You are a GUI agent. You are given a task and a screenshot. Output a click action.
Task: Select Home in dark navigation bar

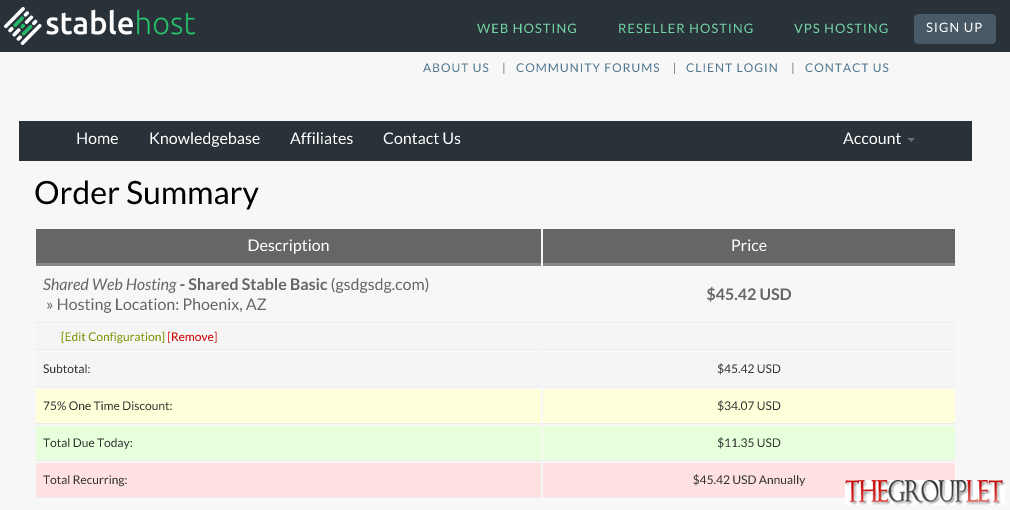click(97, 138)
